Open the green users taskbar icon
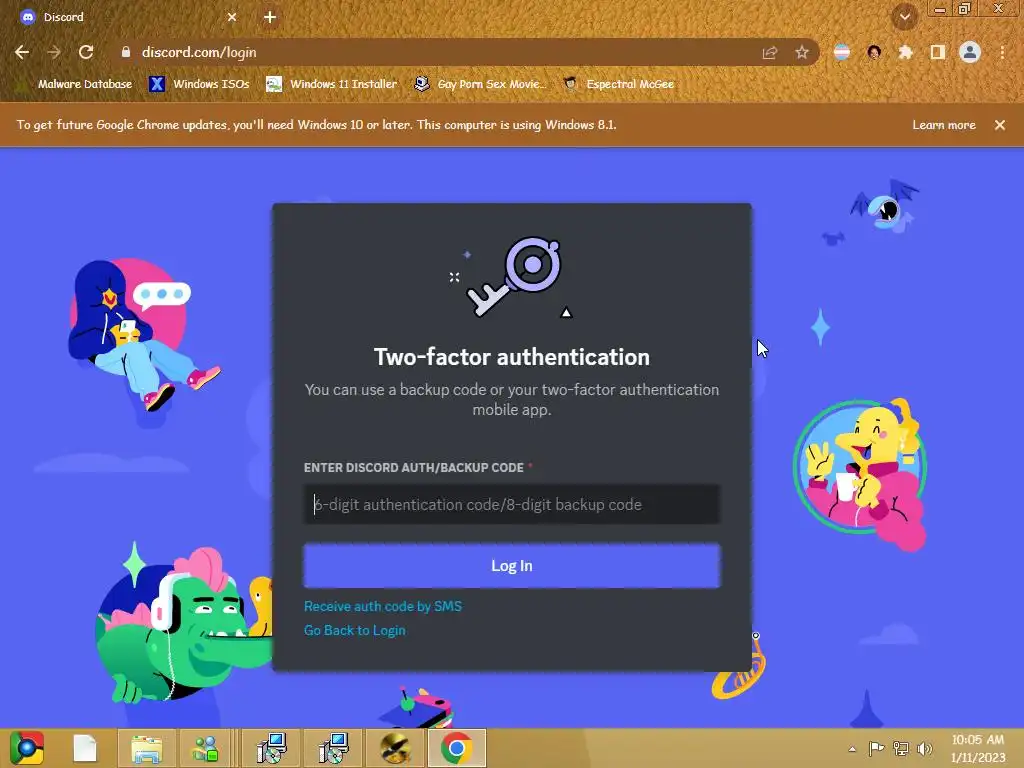Image resolution: width=1024 pixels, height=768 pixels. point(206,748)
